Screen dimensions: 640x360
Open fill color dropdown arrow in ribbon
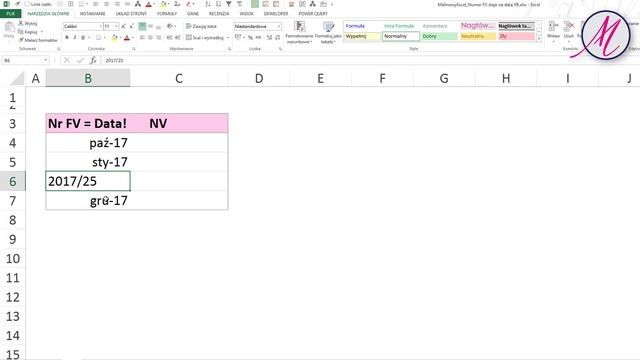pyautogui.click(x=120, y=38)
